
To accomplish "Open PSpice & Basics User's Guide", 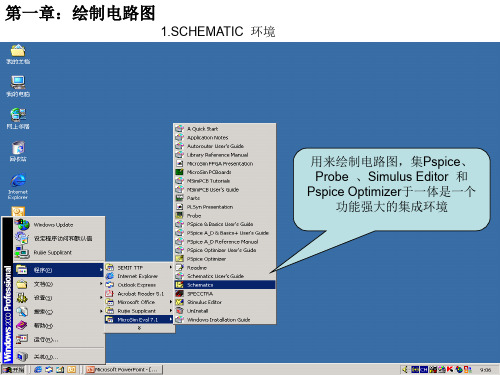I will tap(225, 224).
